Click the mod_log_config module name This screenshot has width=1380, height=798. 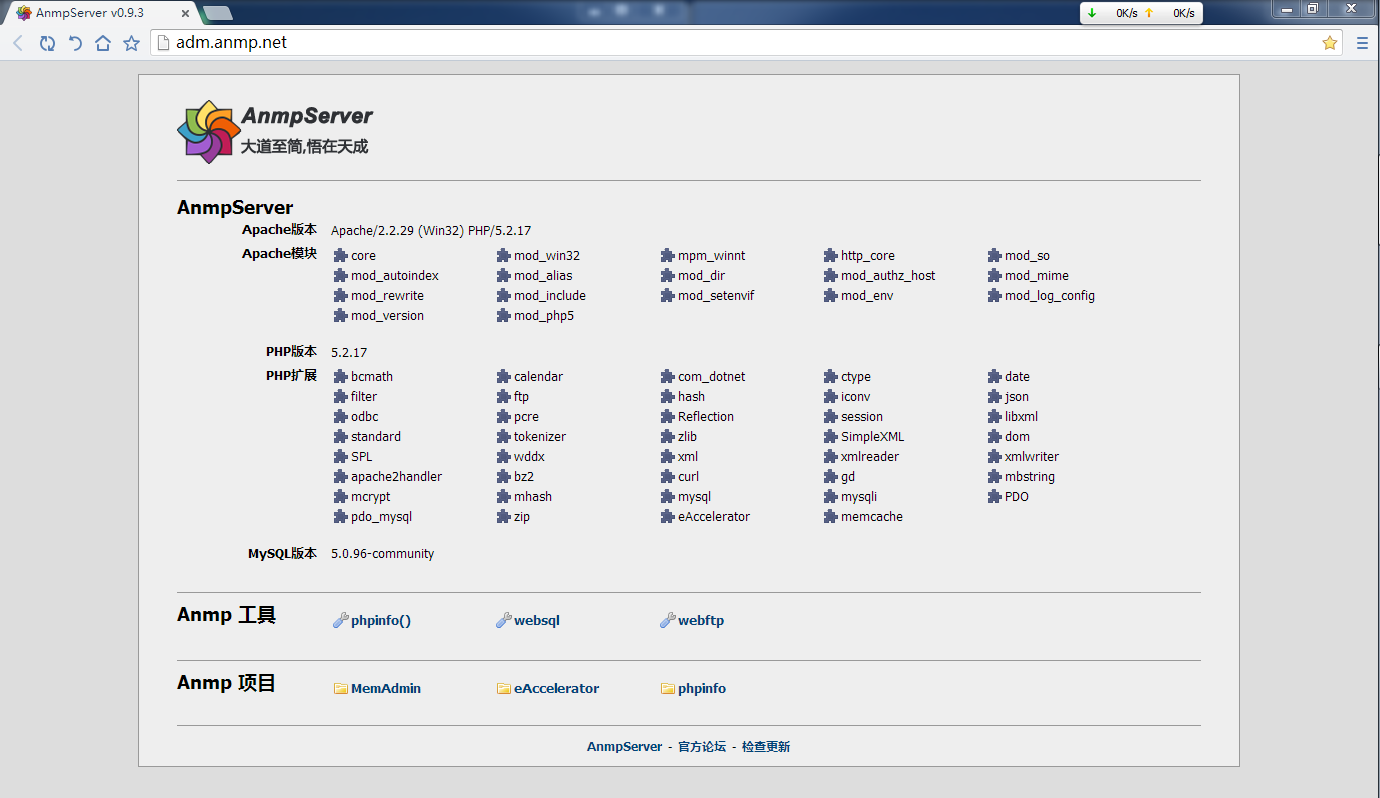tap(1050, 296)
